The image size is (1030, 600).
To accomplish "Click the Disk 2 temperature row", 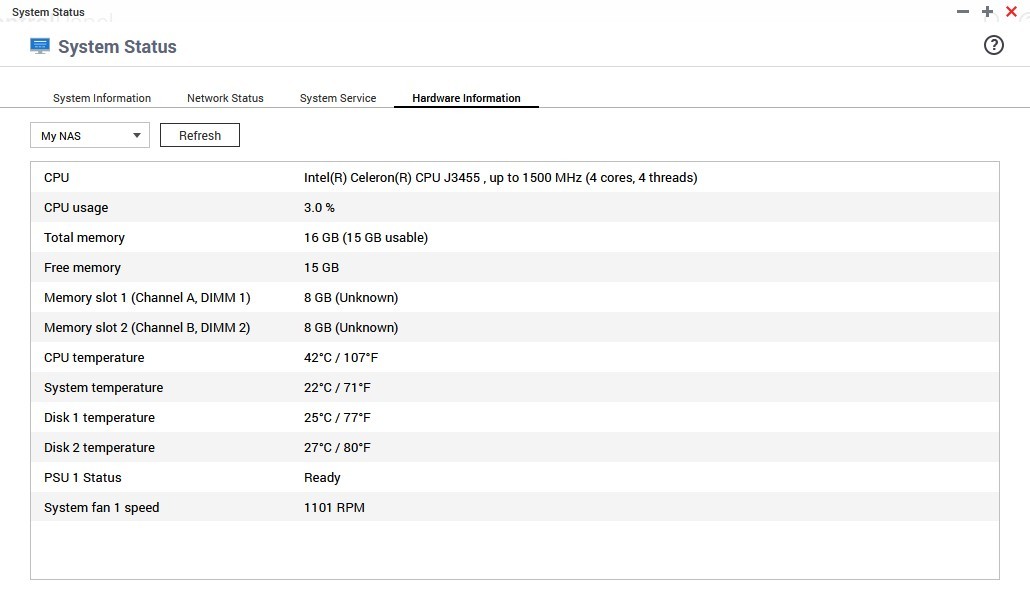I will click(515, 448).
